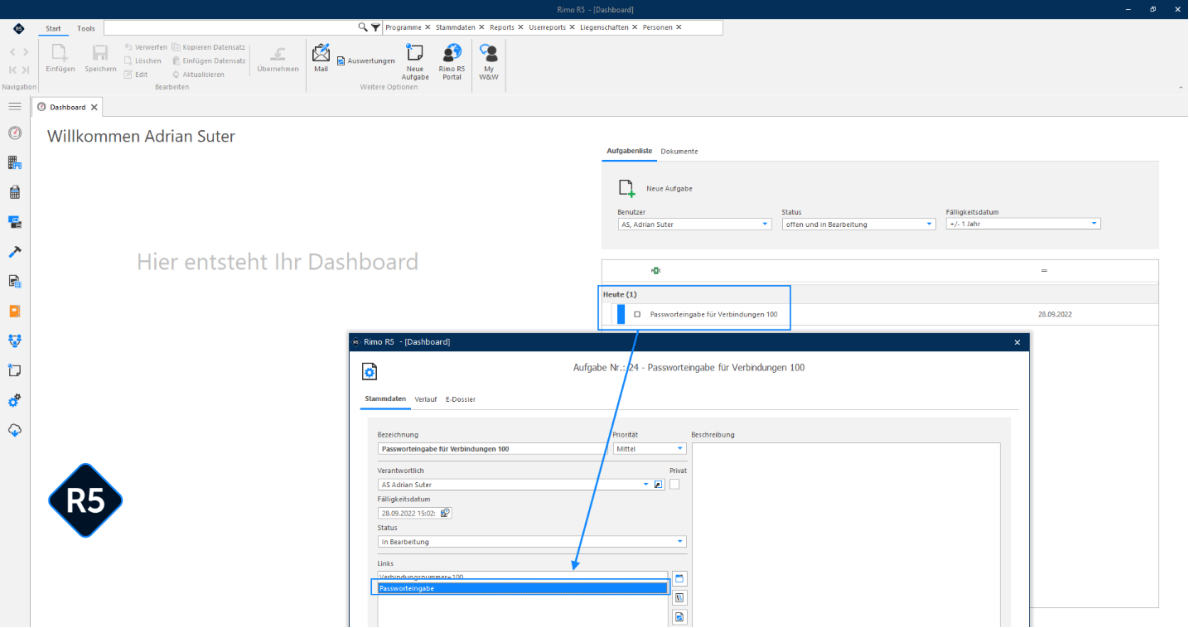1189x628 pixels.
Task: Toggle the Privat checkbox
Action: pos(674,484)
